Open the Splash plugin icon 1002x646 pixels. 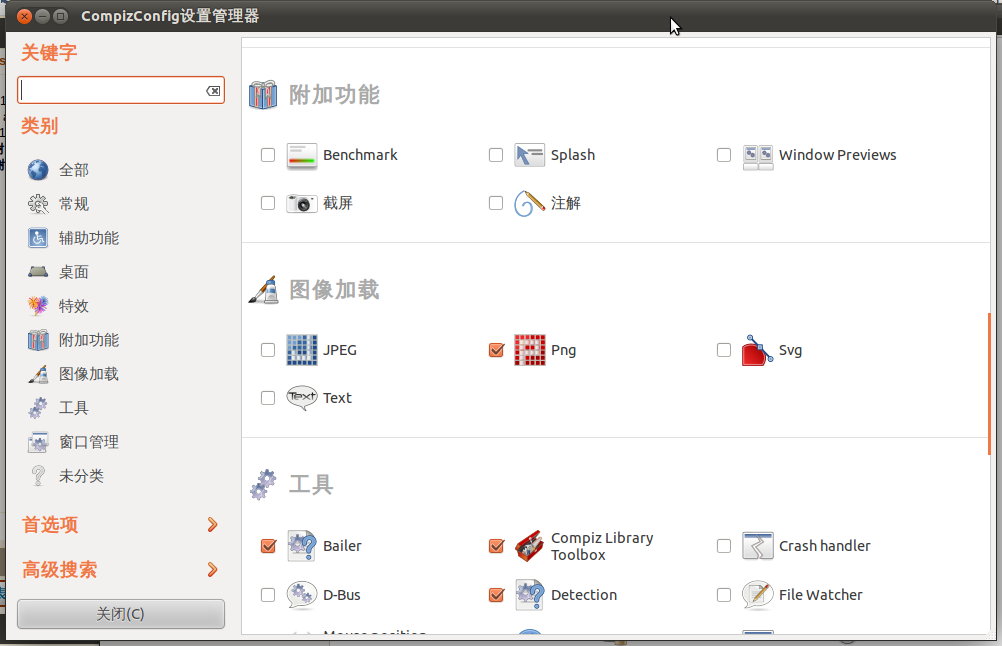tap(530, 155)
